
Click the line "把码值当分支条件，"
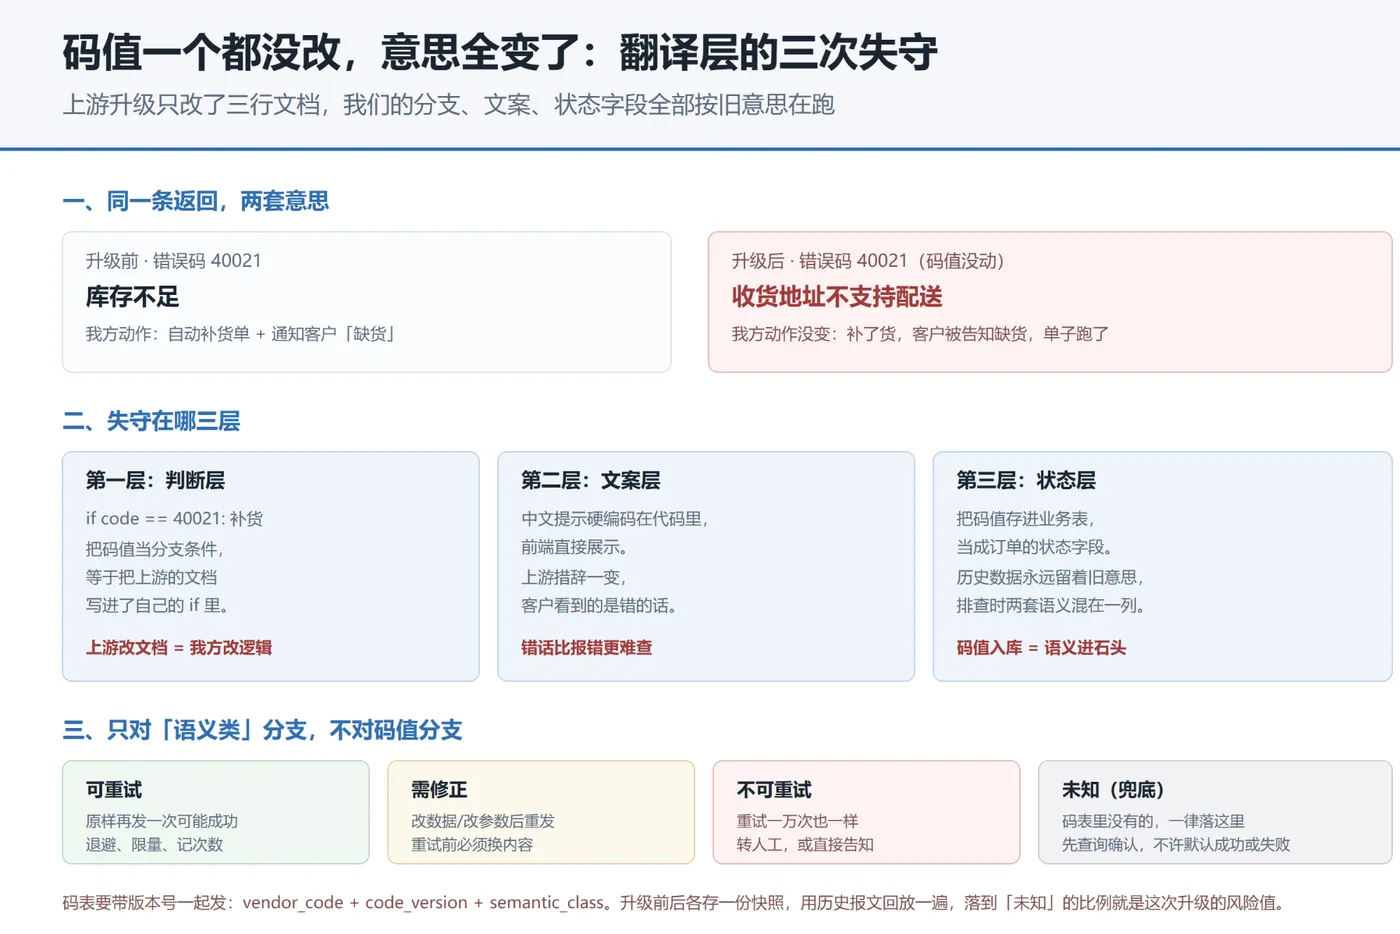point(155,548)
